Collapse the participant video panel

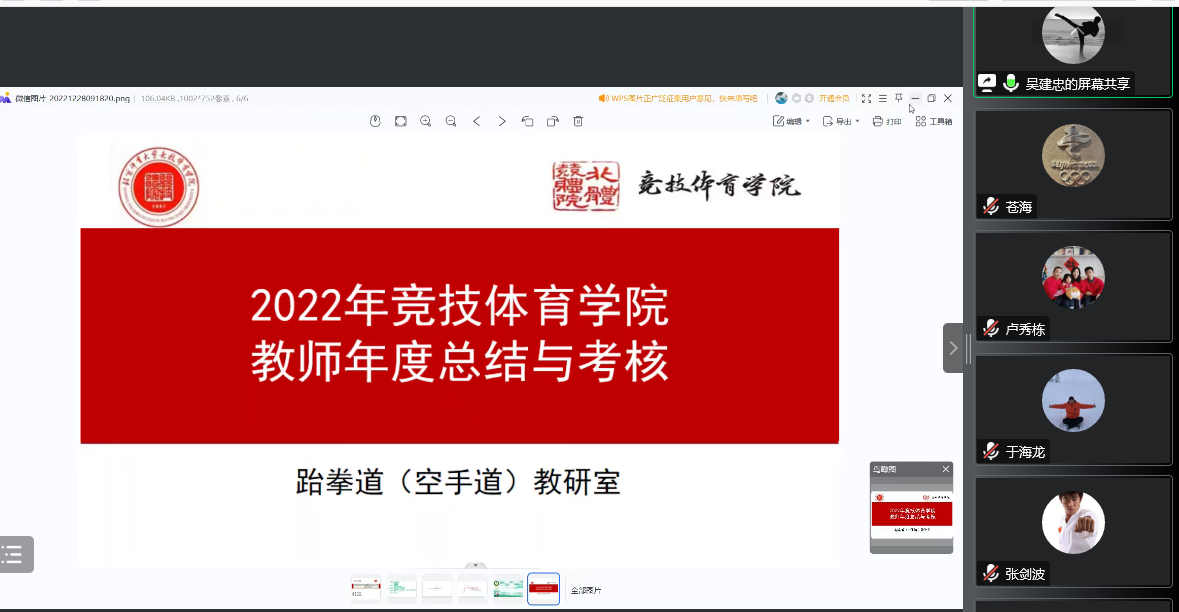tap(953, 347)
